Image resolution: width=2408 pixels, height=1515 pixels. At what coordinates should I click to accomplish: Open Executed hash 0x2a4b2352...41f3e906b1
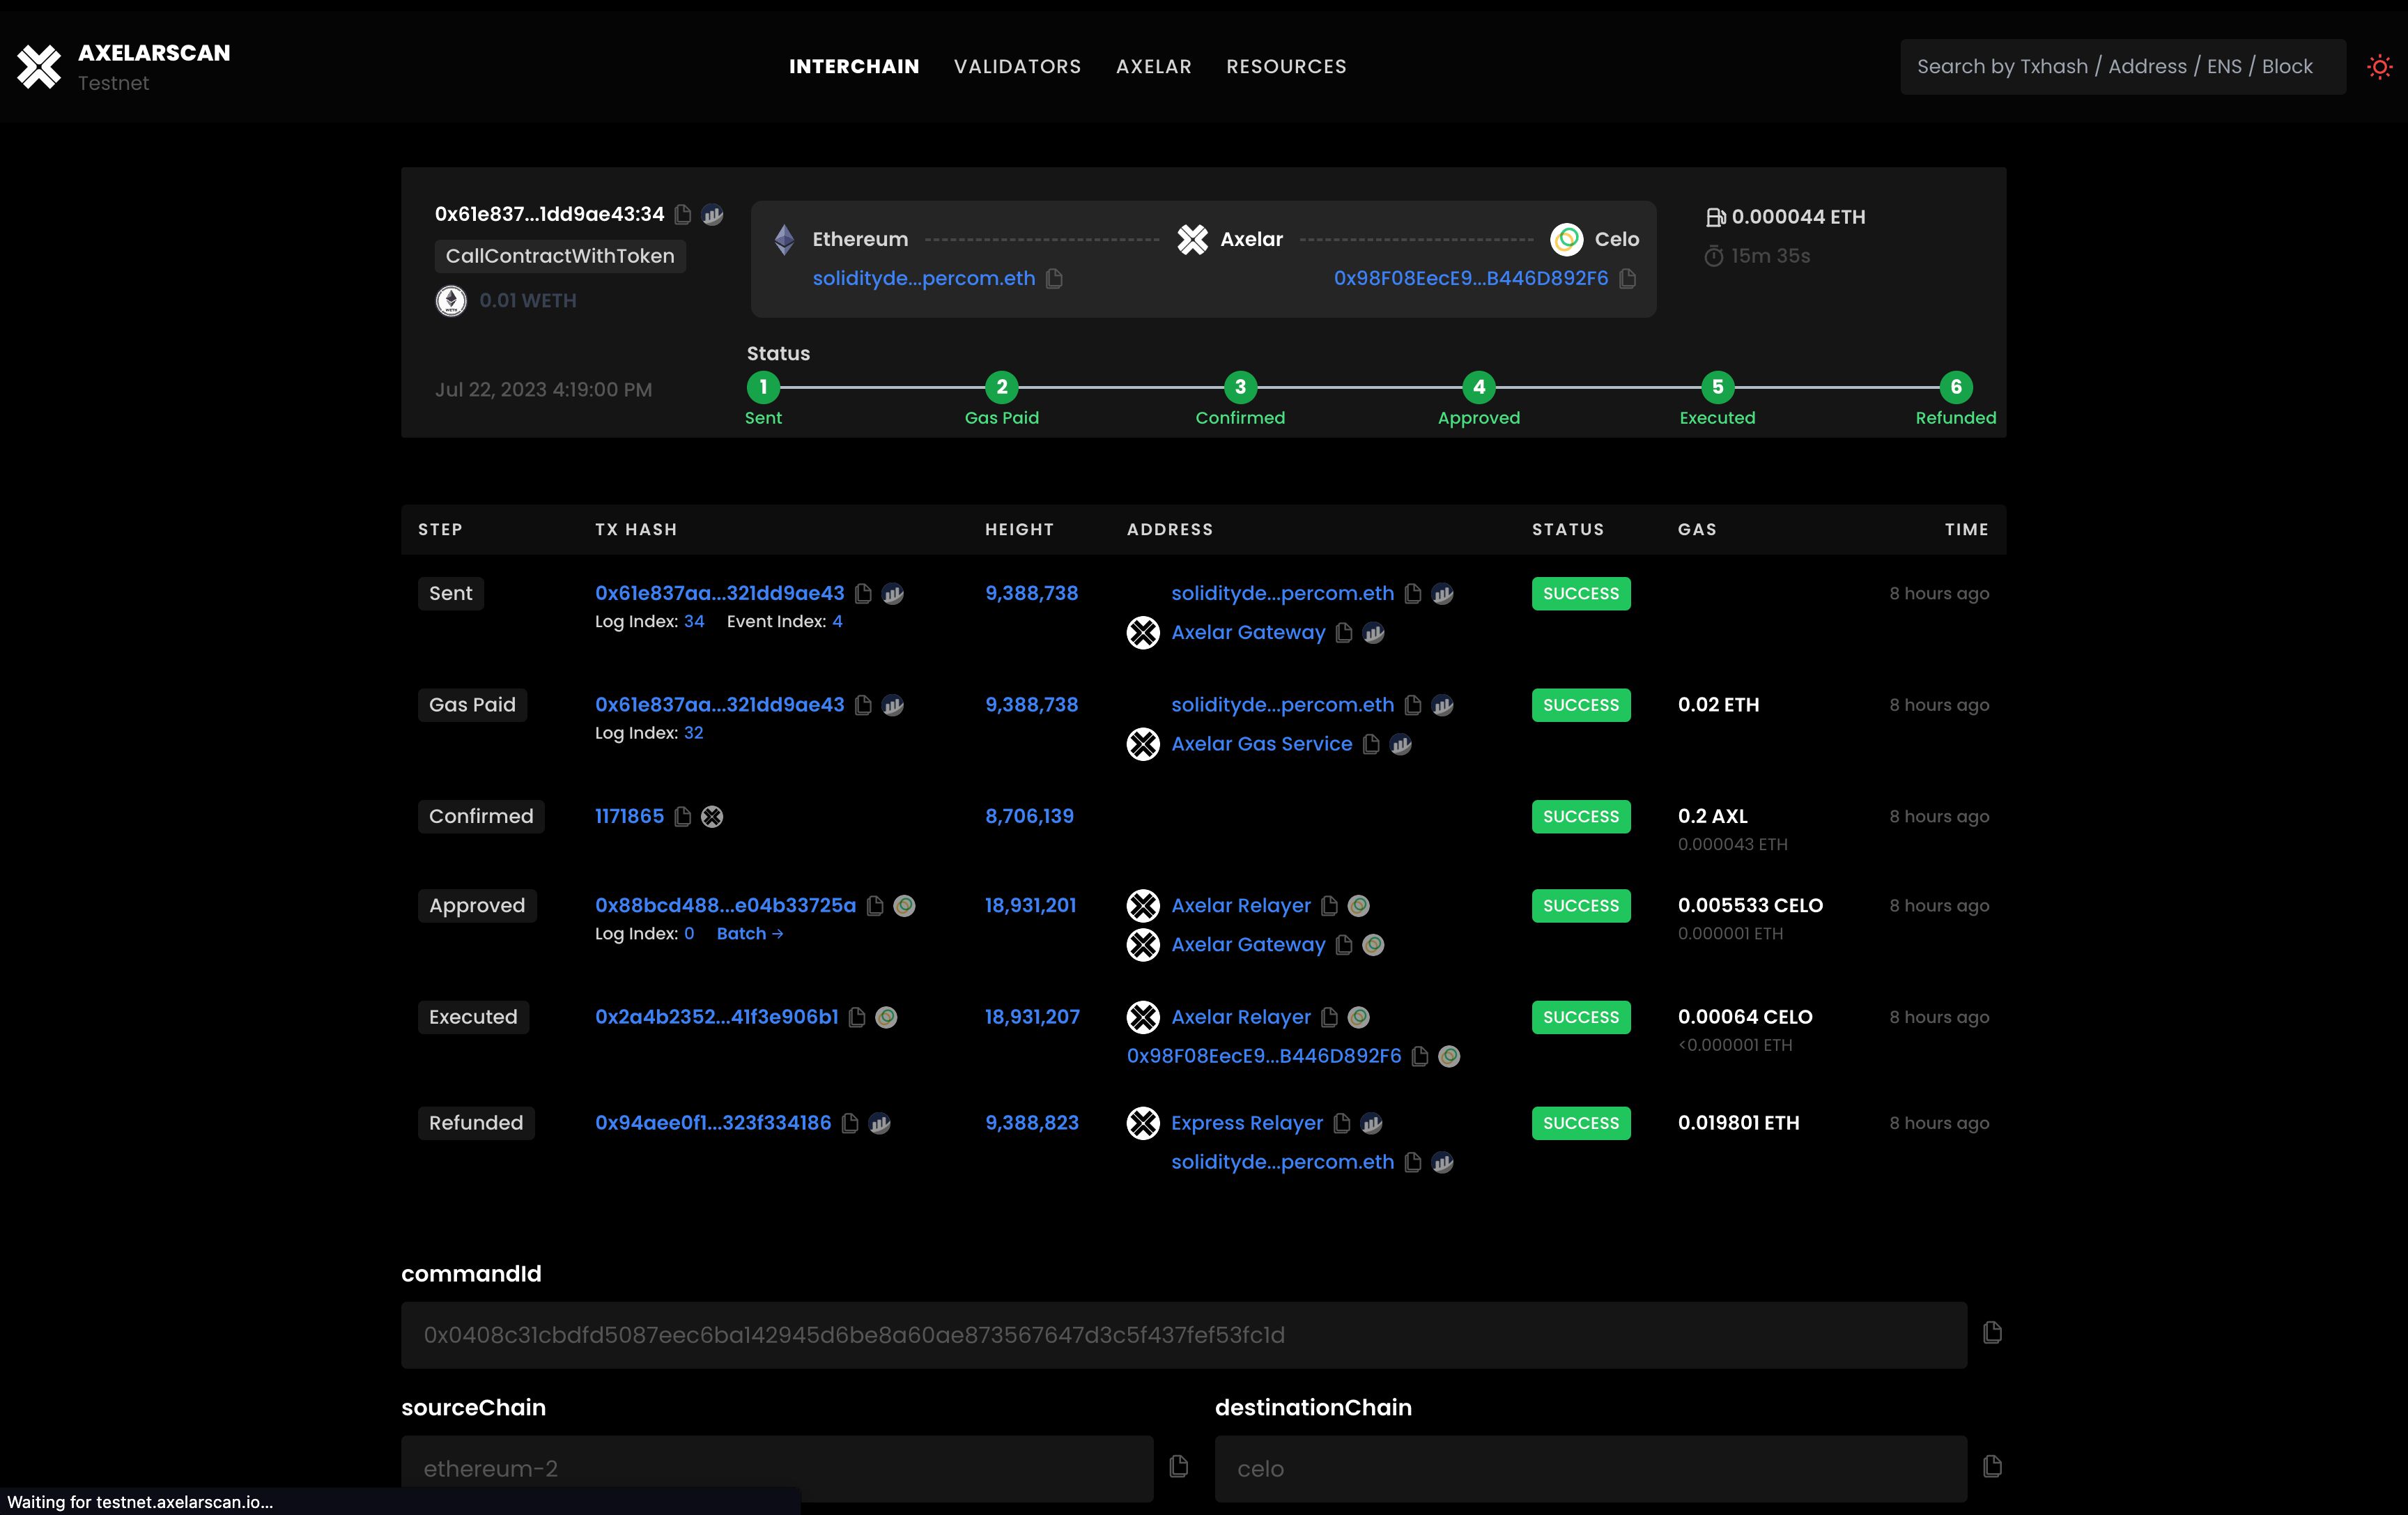point(717,1017)
